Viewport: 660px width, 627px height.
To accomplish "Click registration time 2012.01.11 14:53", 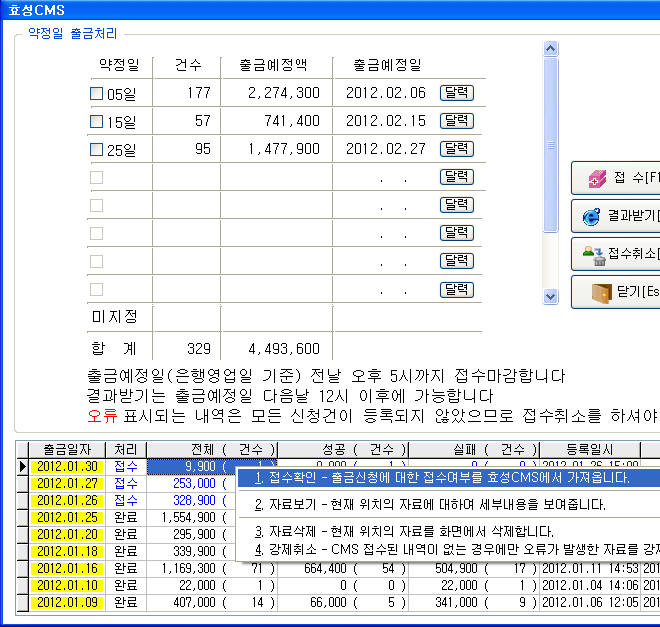I will [590, 569].
